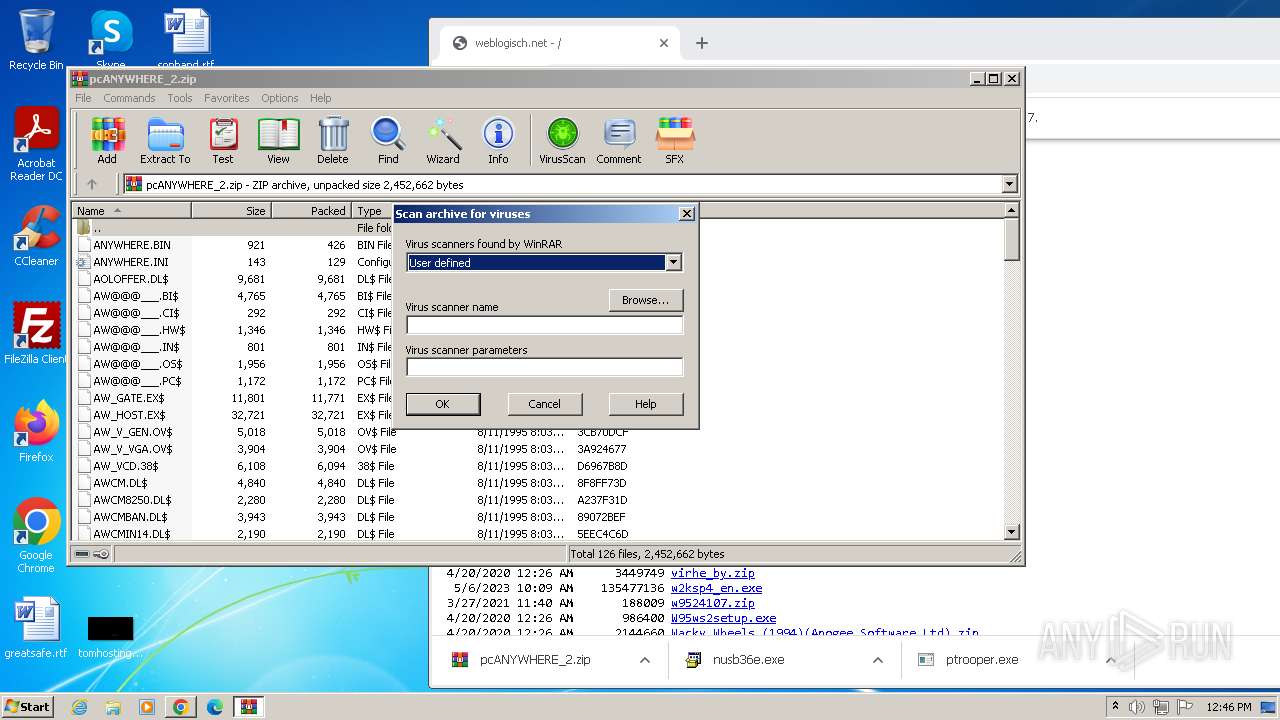The width and height of the screenshot is (1280, 720).
Task: Click the View toolbar icon
Action: tap(278, 141)
